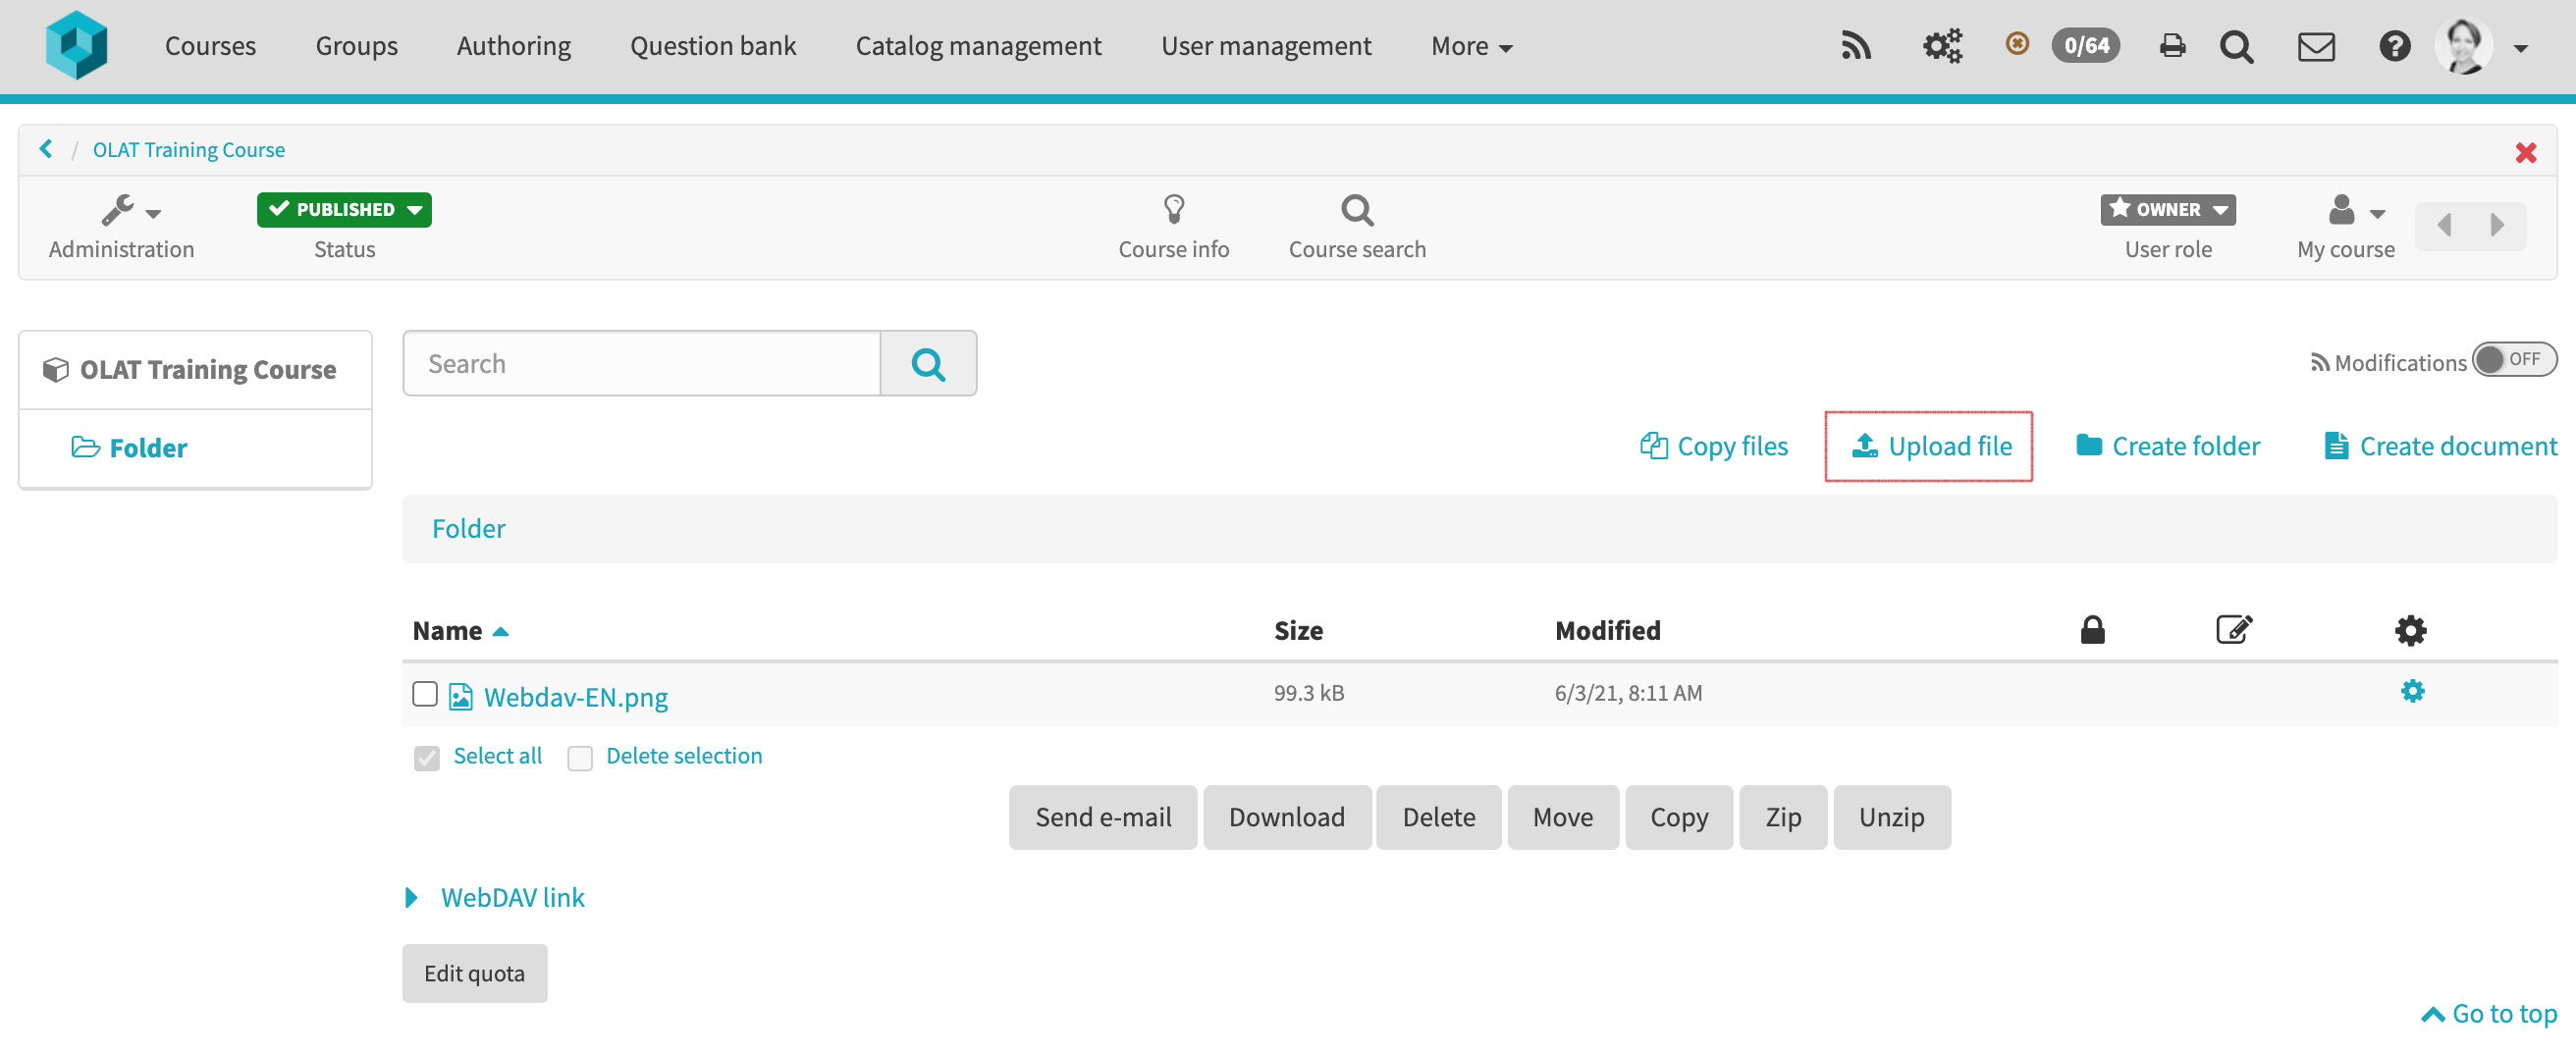Click the gear column header icon

pos(2411,631)
